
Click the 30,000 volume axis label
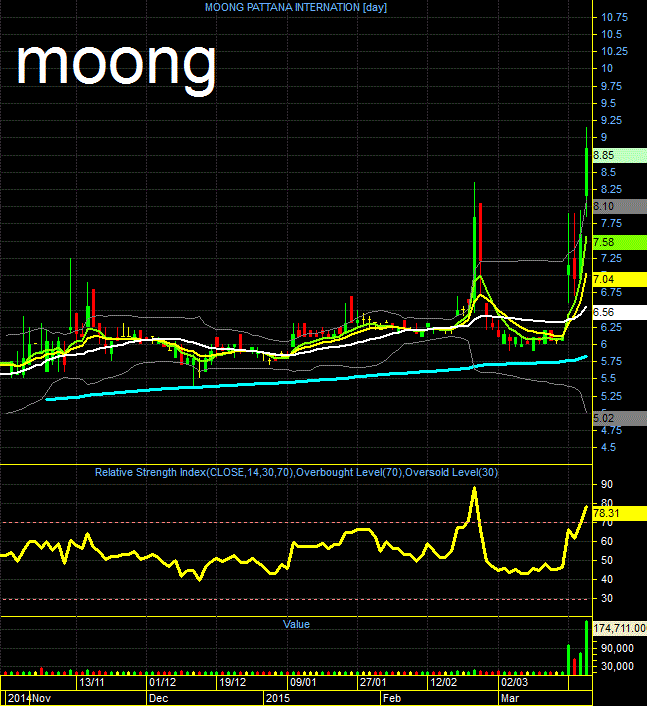617,666
